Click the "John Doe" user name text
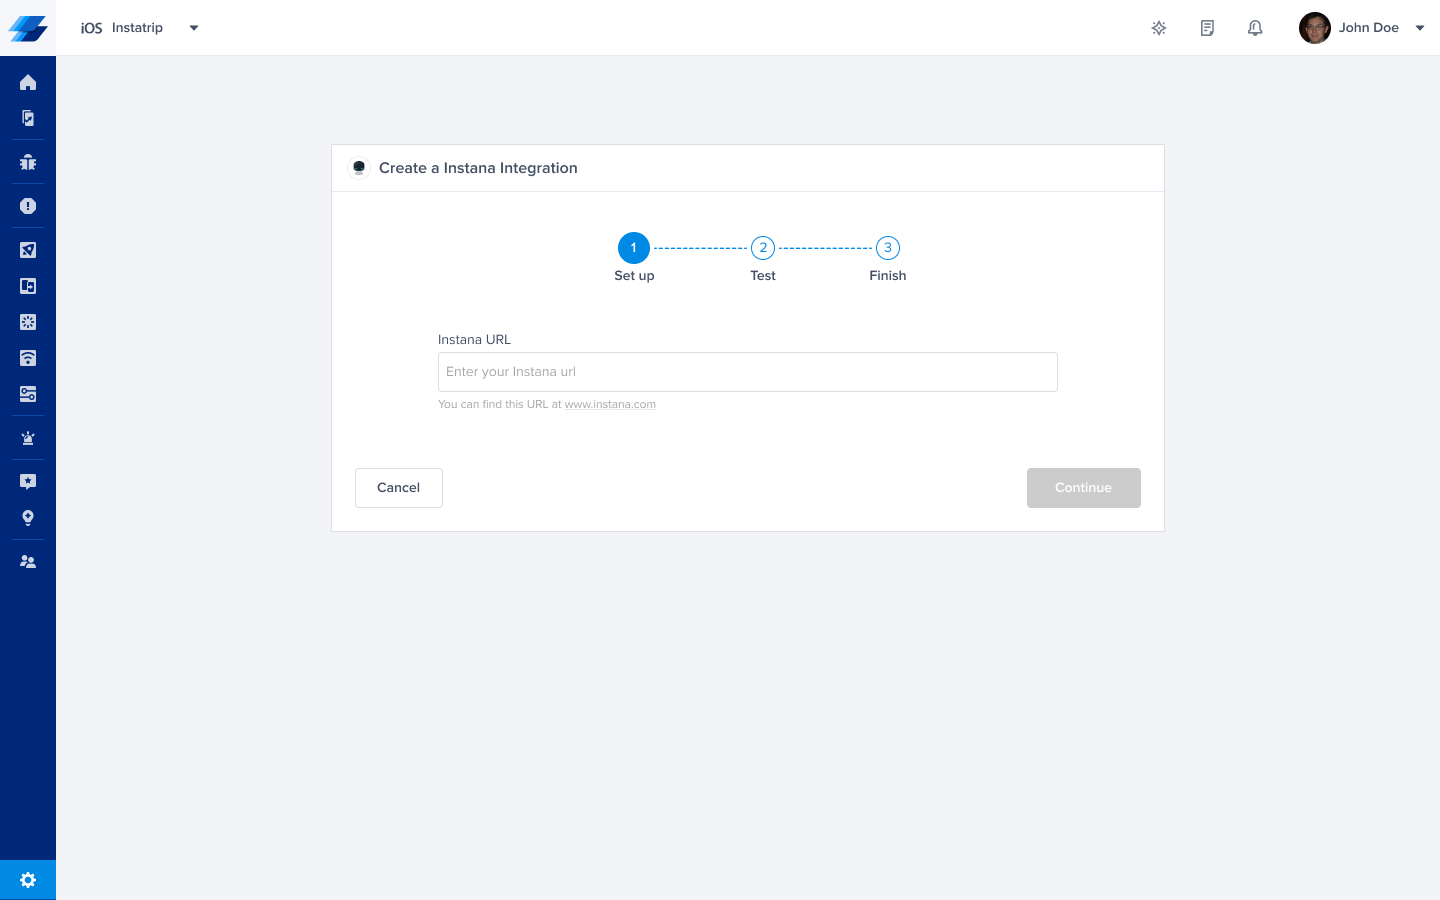The image size is (1440, 900). tap(1369, 28)
